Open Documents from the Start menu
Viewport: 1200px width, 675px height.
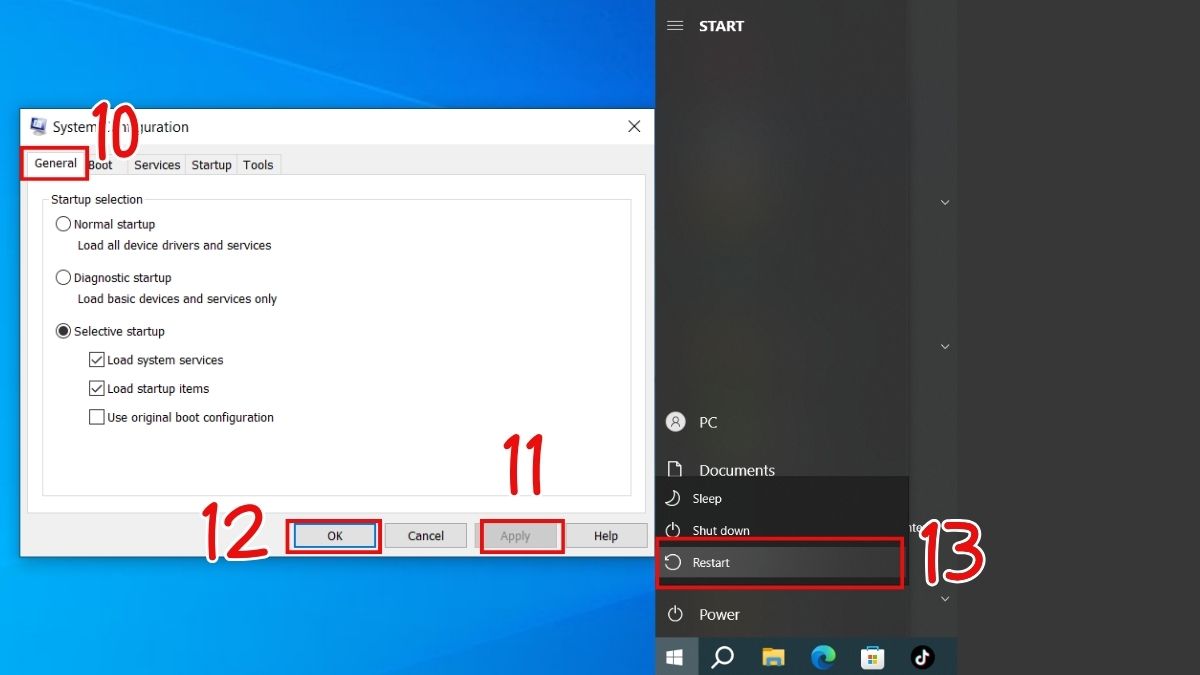click(x=735, y=470)
